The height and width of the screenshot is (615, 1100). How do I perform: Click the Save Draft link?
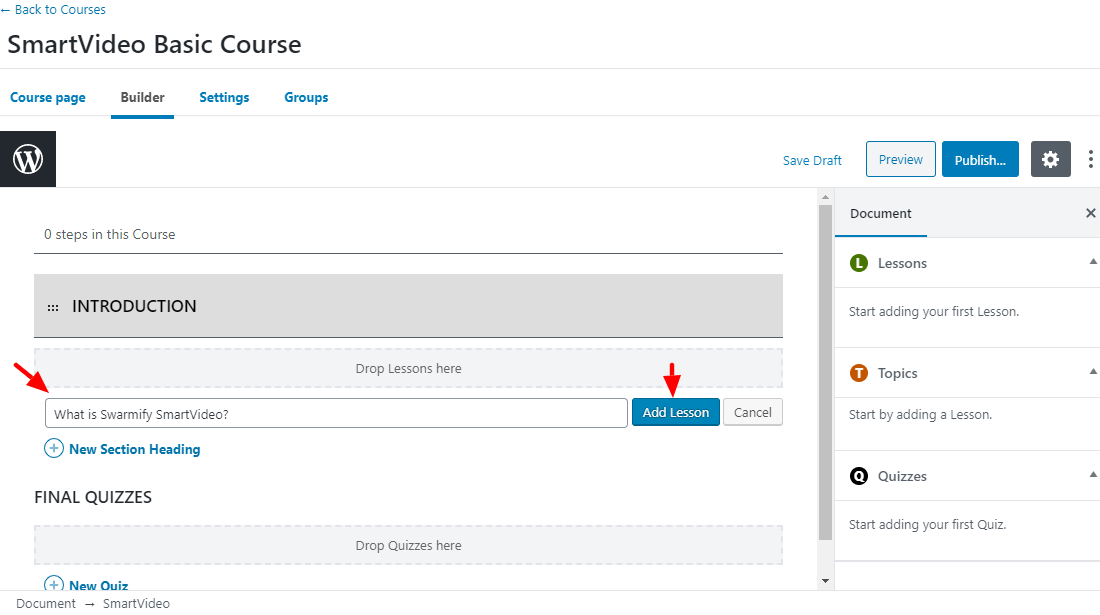pyautogui.click(x=812, y=161)
